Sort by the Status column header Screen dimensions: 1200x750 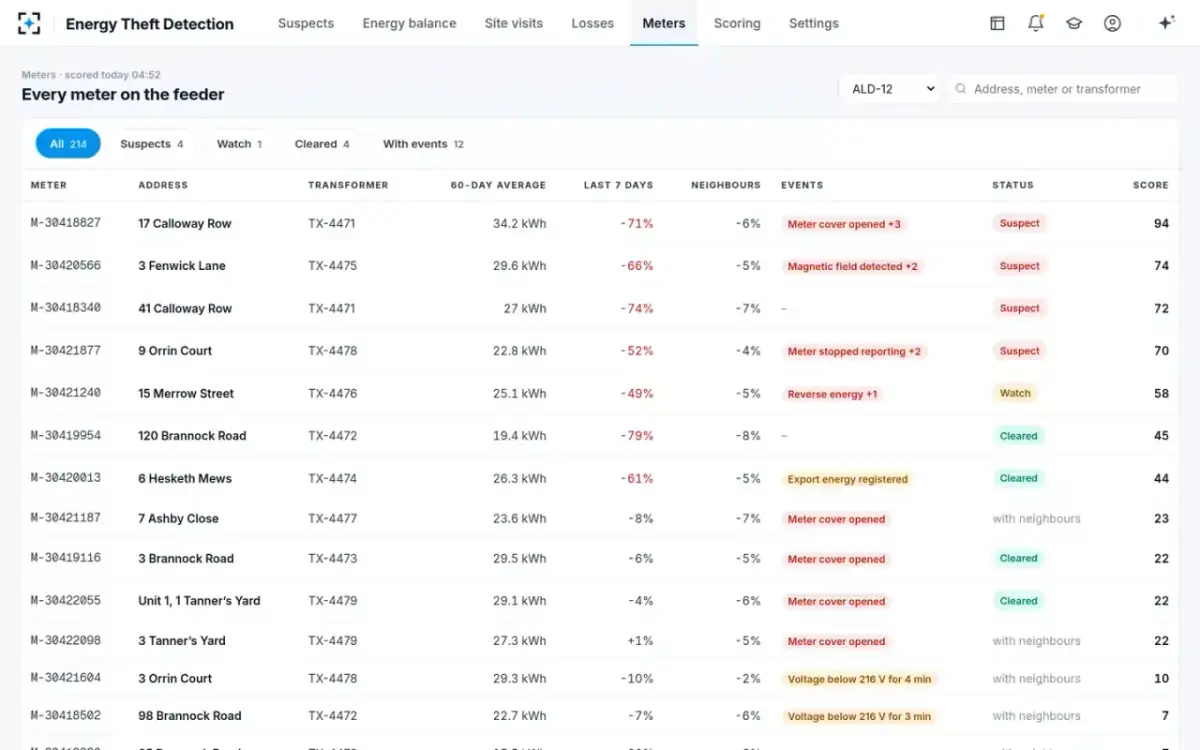click(1013, 185)
